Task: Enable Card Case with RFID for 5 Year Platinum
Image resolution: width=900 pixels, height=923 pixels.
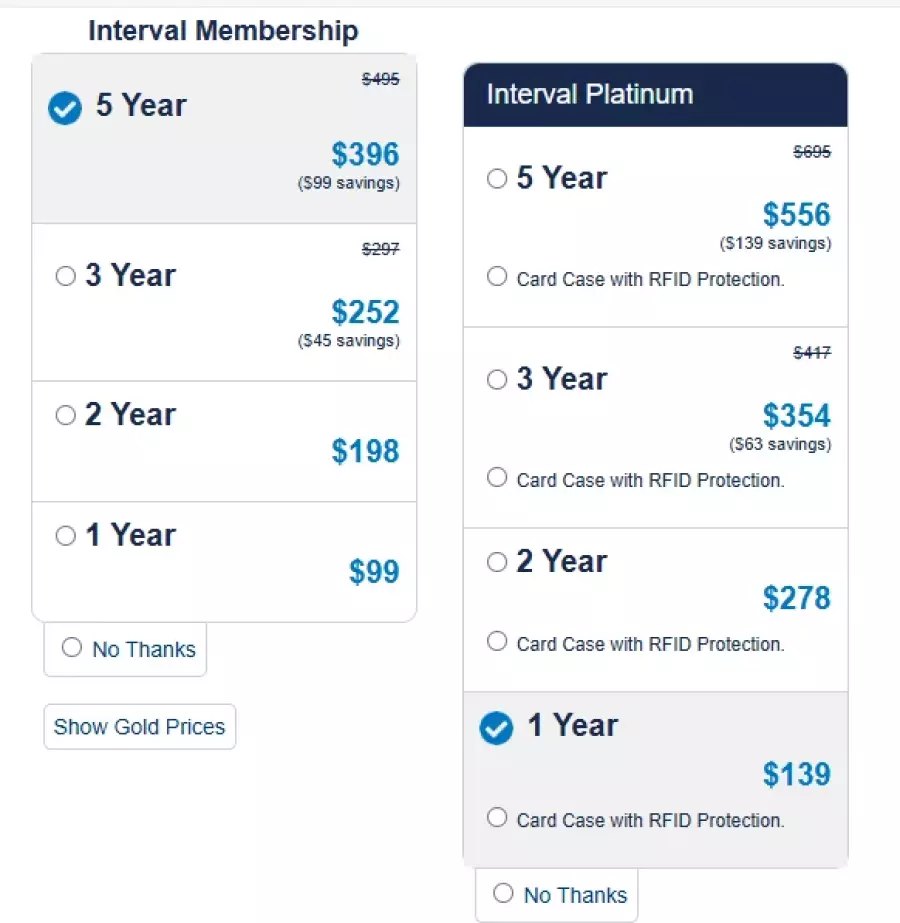Action: (x=497, y=277)
